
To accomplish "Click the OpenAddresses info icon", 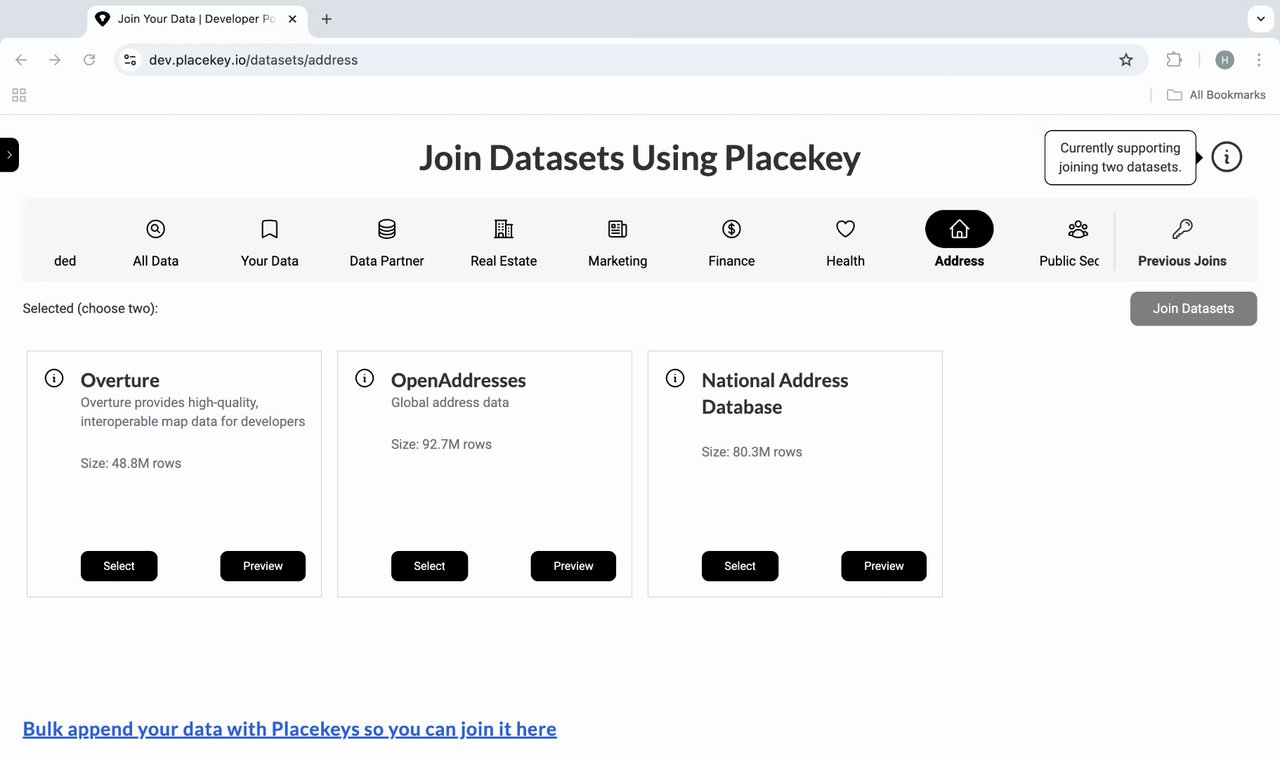I will point(365,378).
